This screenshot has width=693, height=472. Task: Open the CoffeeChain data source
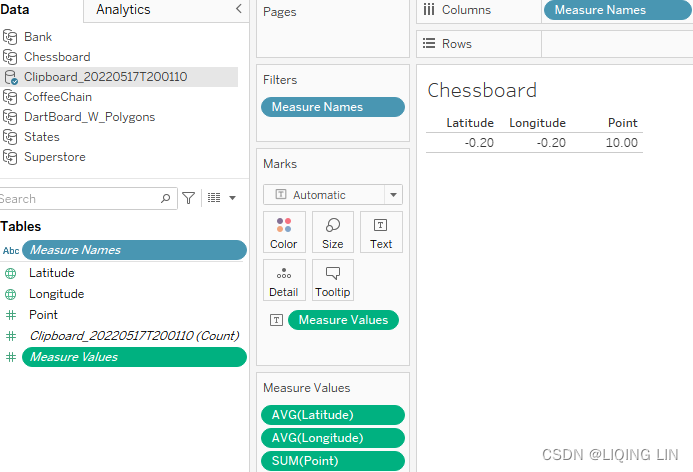[x=58, y=97]
